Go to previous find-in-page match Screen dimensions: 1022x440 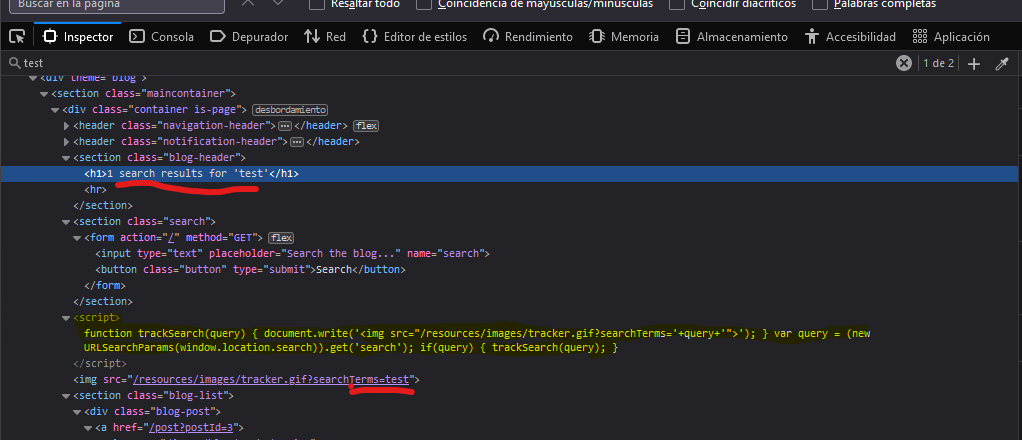(x=248, y=3)
